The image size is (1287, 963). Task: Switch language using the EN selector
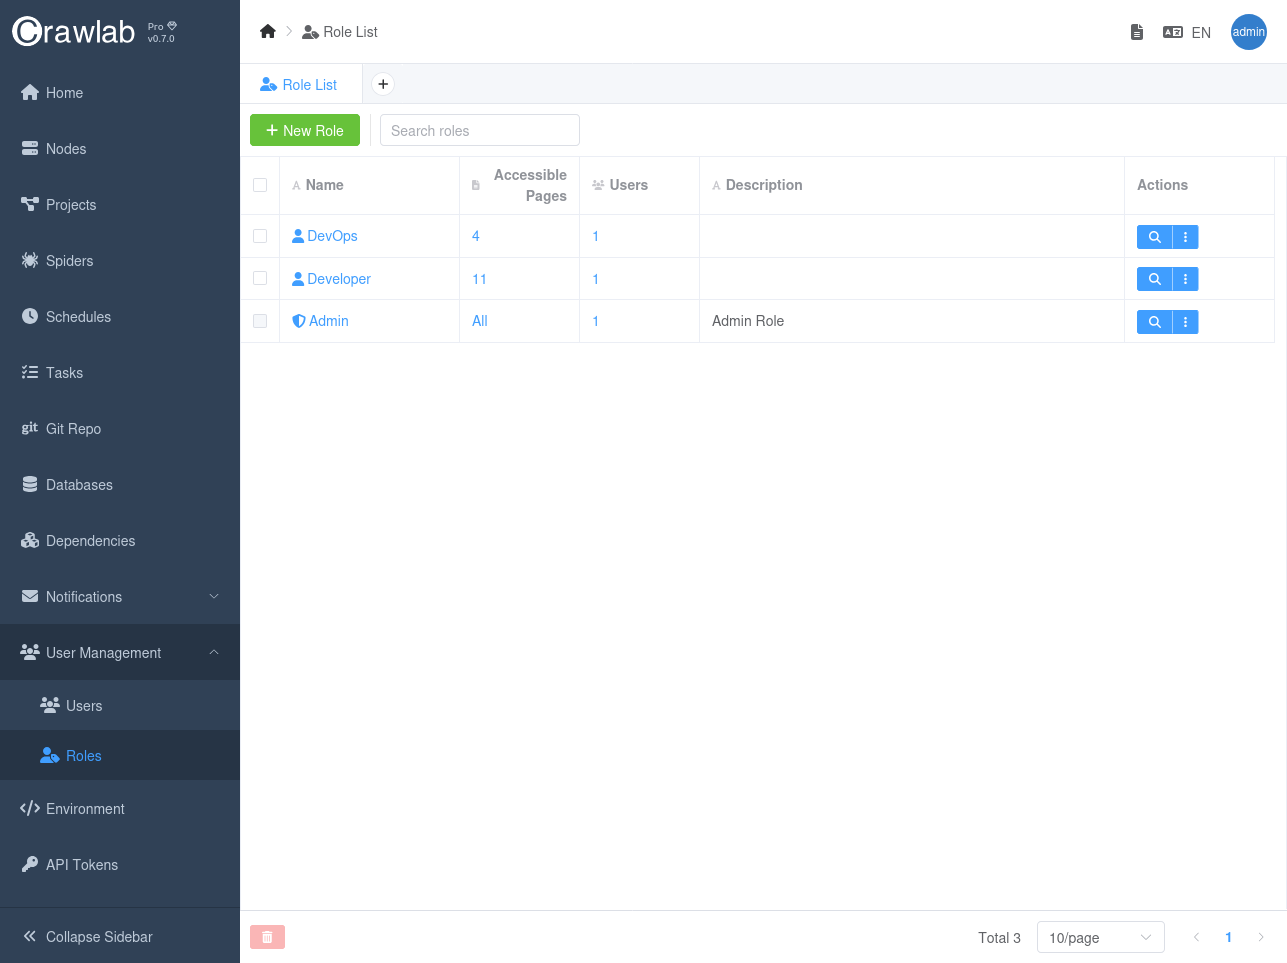1187,32
